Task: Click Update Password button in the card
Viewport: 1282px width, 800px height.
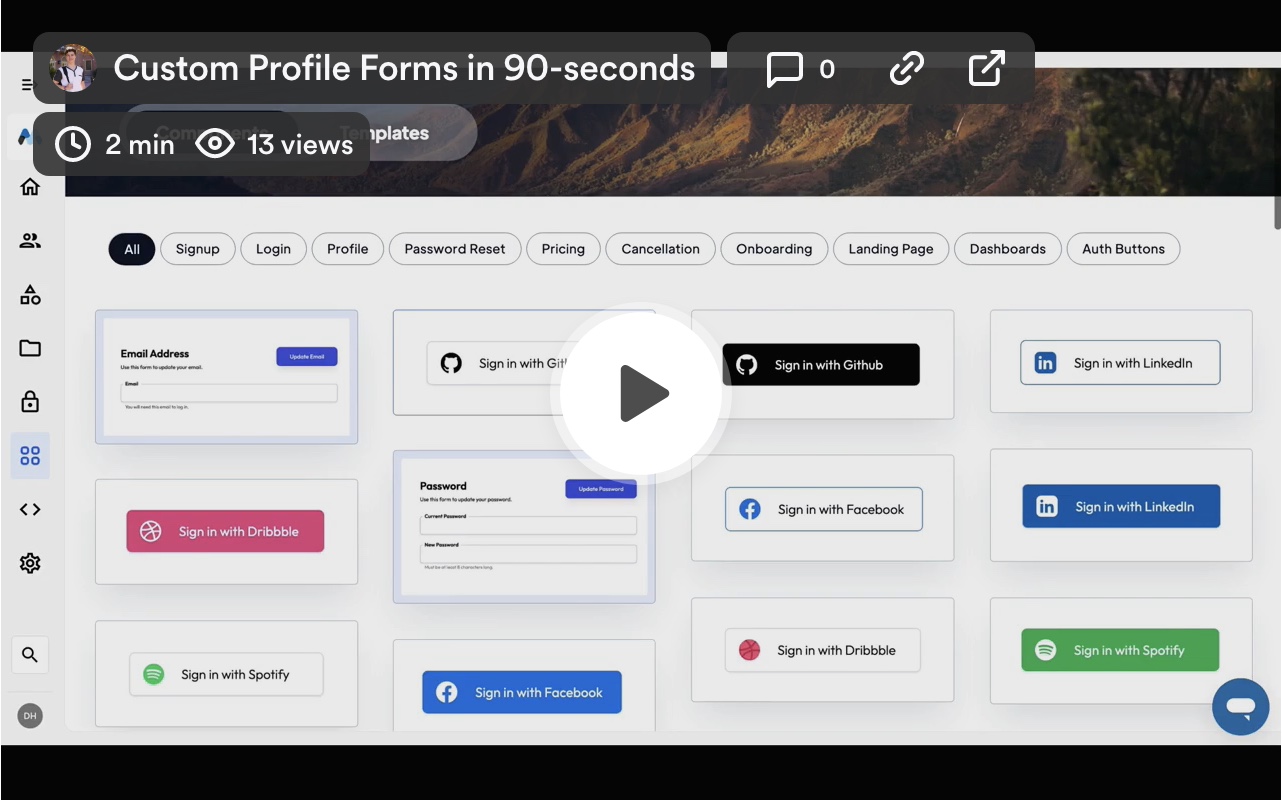Action: pos(601,489)
